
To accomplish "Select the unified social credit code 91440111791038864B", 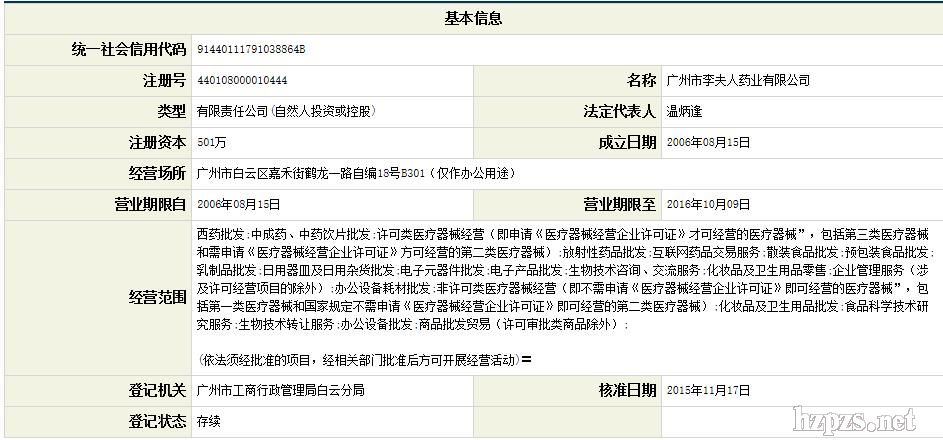I will [251, 49].
